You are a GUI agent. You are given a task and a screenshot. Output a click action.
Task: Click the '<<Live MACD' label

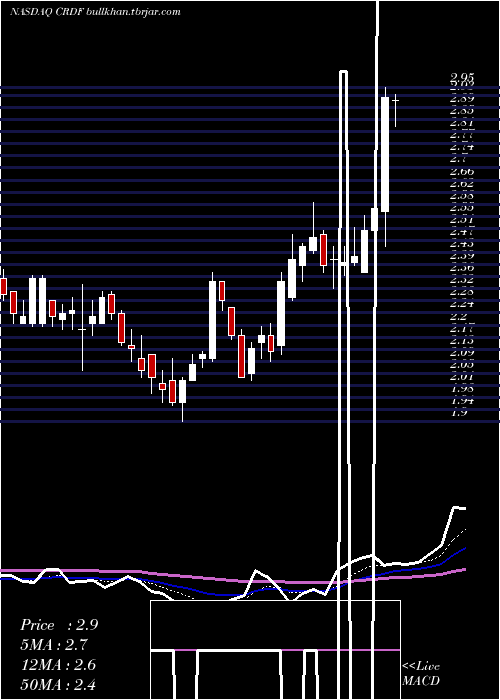421,674
